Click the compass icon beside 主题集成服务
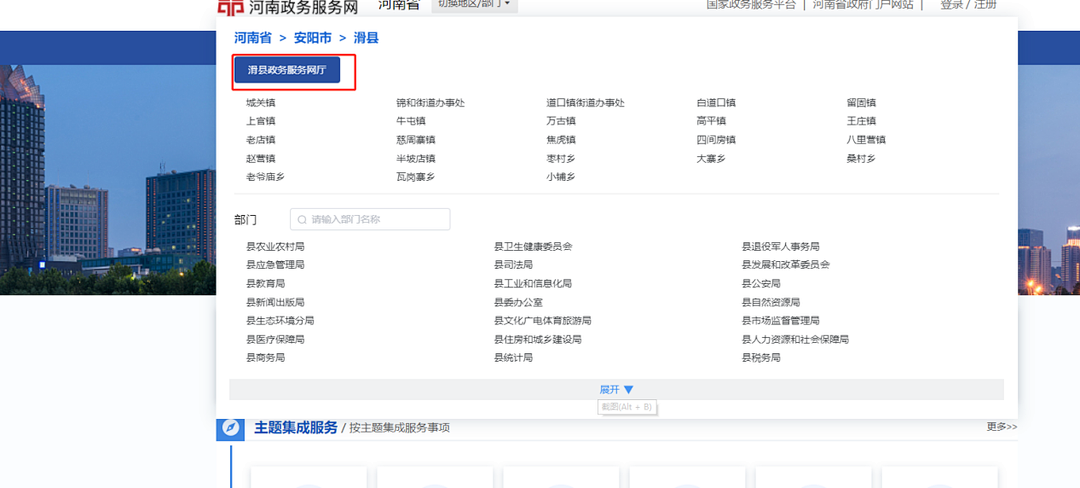Image resolution: width=1080 pixels, height=488 pixels. pyautogui.click(x=230, y=428)
